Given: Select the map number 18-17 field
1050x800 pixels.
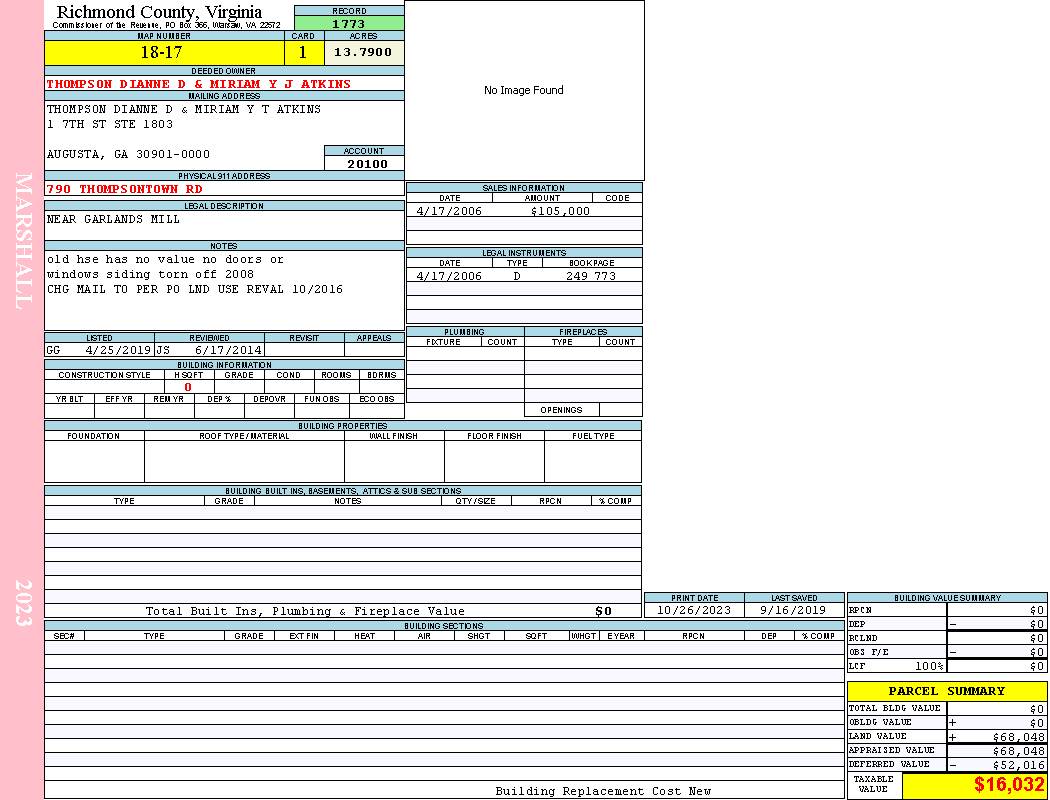Looking at the screenshot, I should (x=162, y=52).
